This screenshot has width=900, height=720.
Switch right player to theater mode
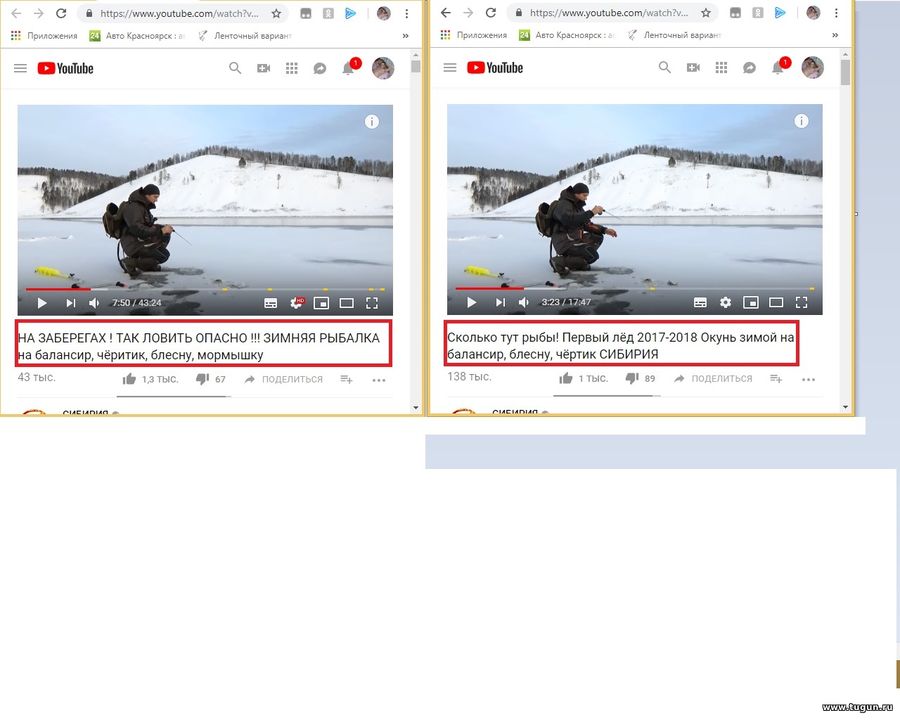point(776,303)
